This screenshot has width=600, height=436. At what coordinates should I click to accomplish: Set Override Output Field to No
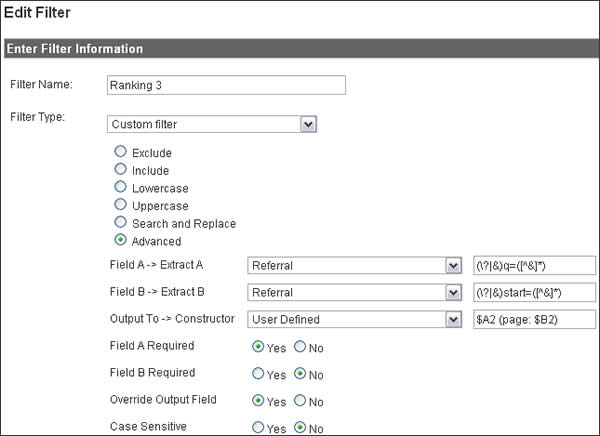[298, 401]
